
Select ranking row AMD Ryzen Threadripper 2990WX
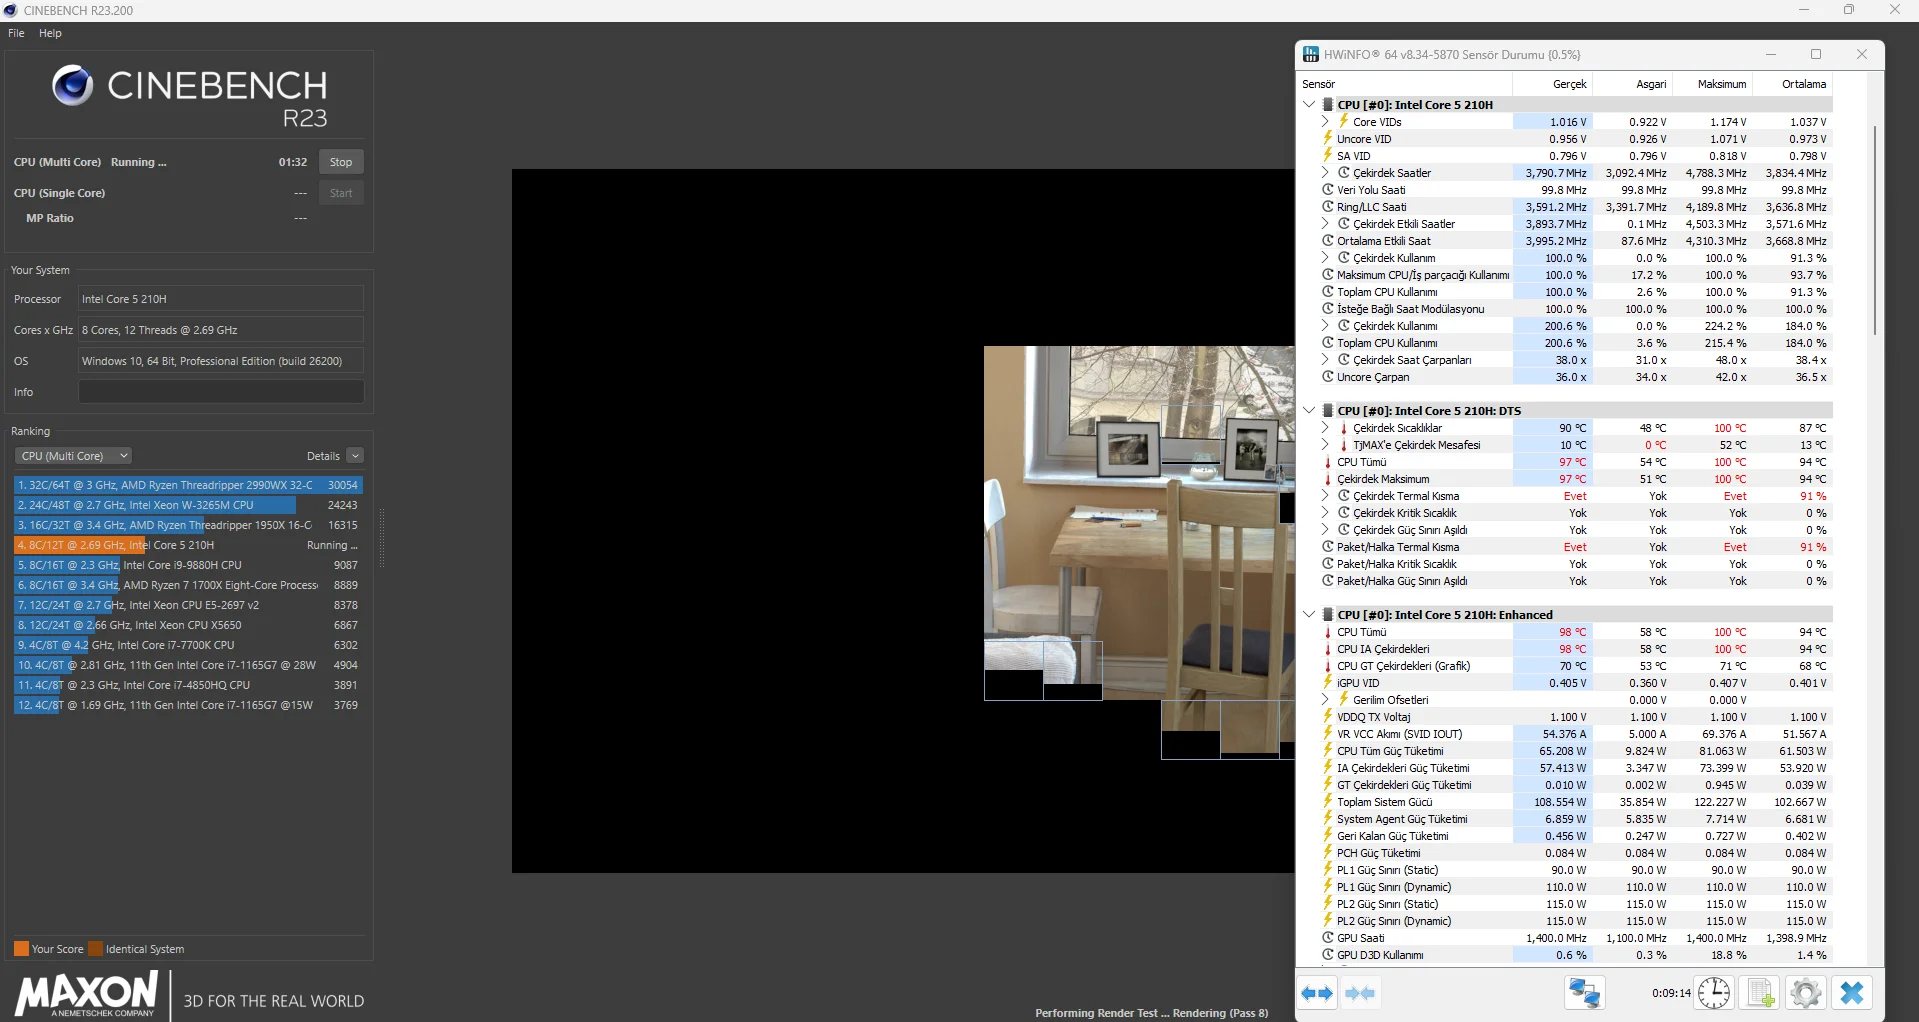coord(188,485)
